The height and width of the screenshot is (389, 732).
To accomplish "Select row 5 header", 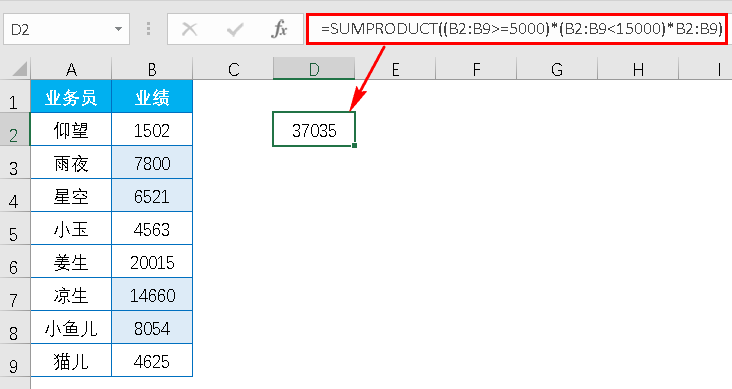I will 14,229.
